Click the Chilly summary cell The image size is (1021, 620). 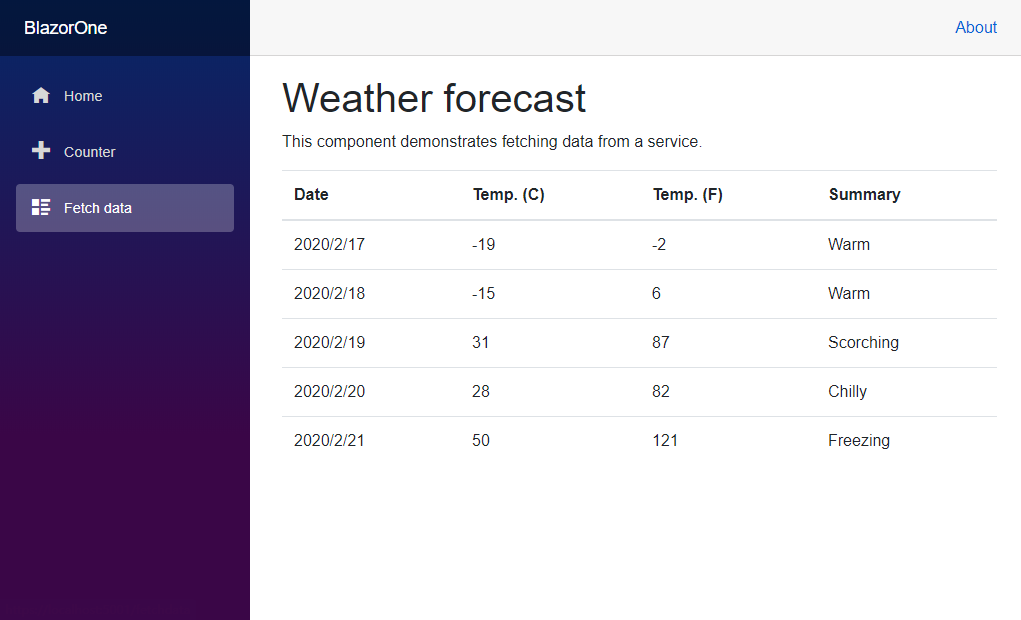(x=847, y=391)
